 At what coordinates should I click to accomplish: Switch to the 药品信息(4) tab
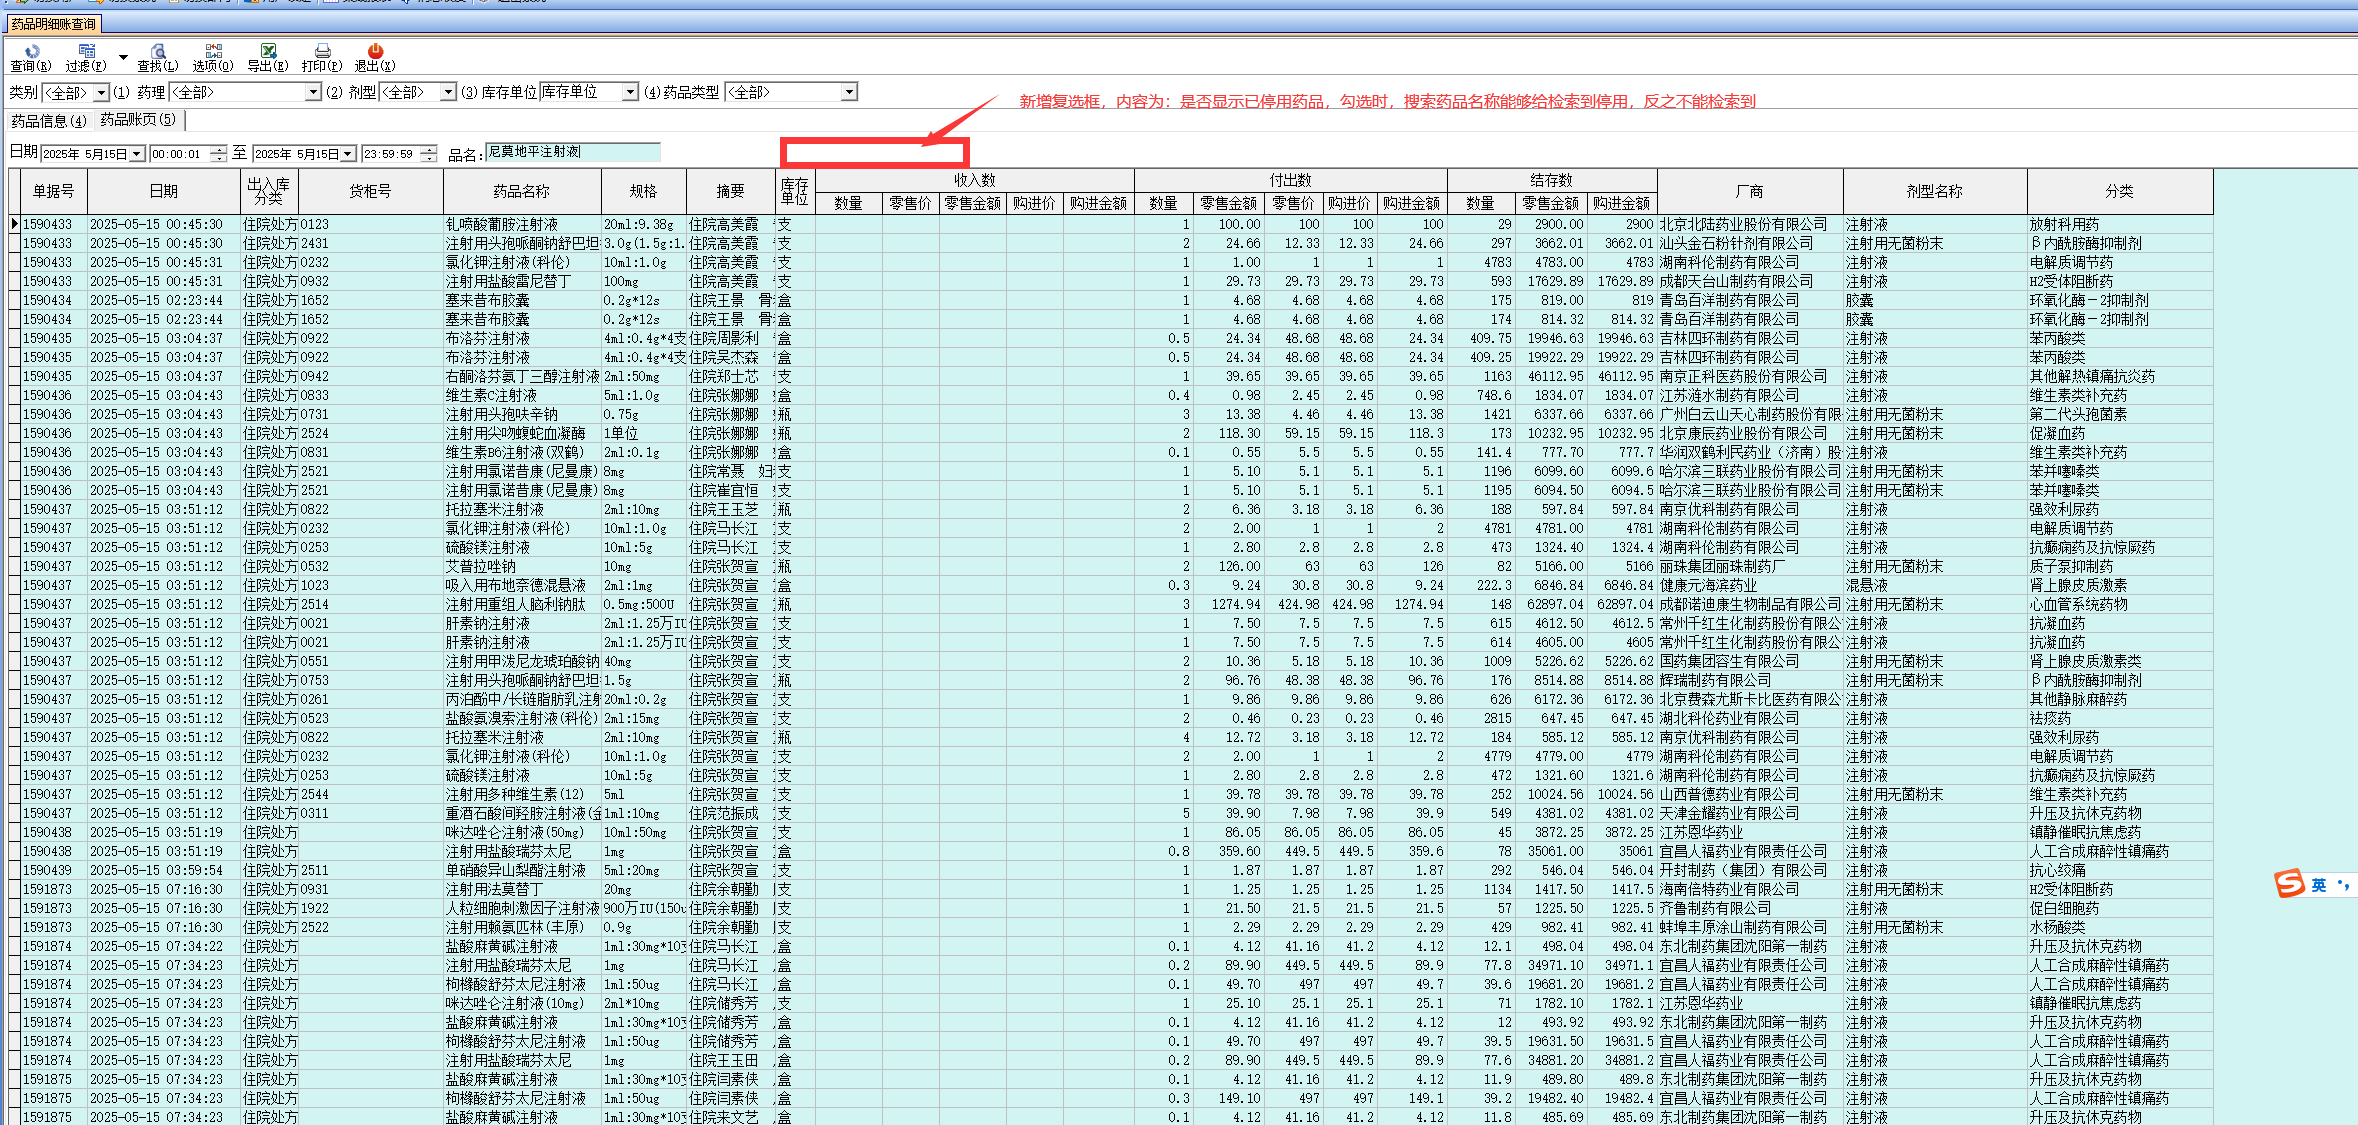click(x=48, y=121)
